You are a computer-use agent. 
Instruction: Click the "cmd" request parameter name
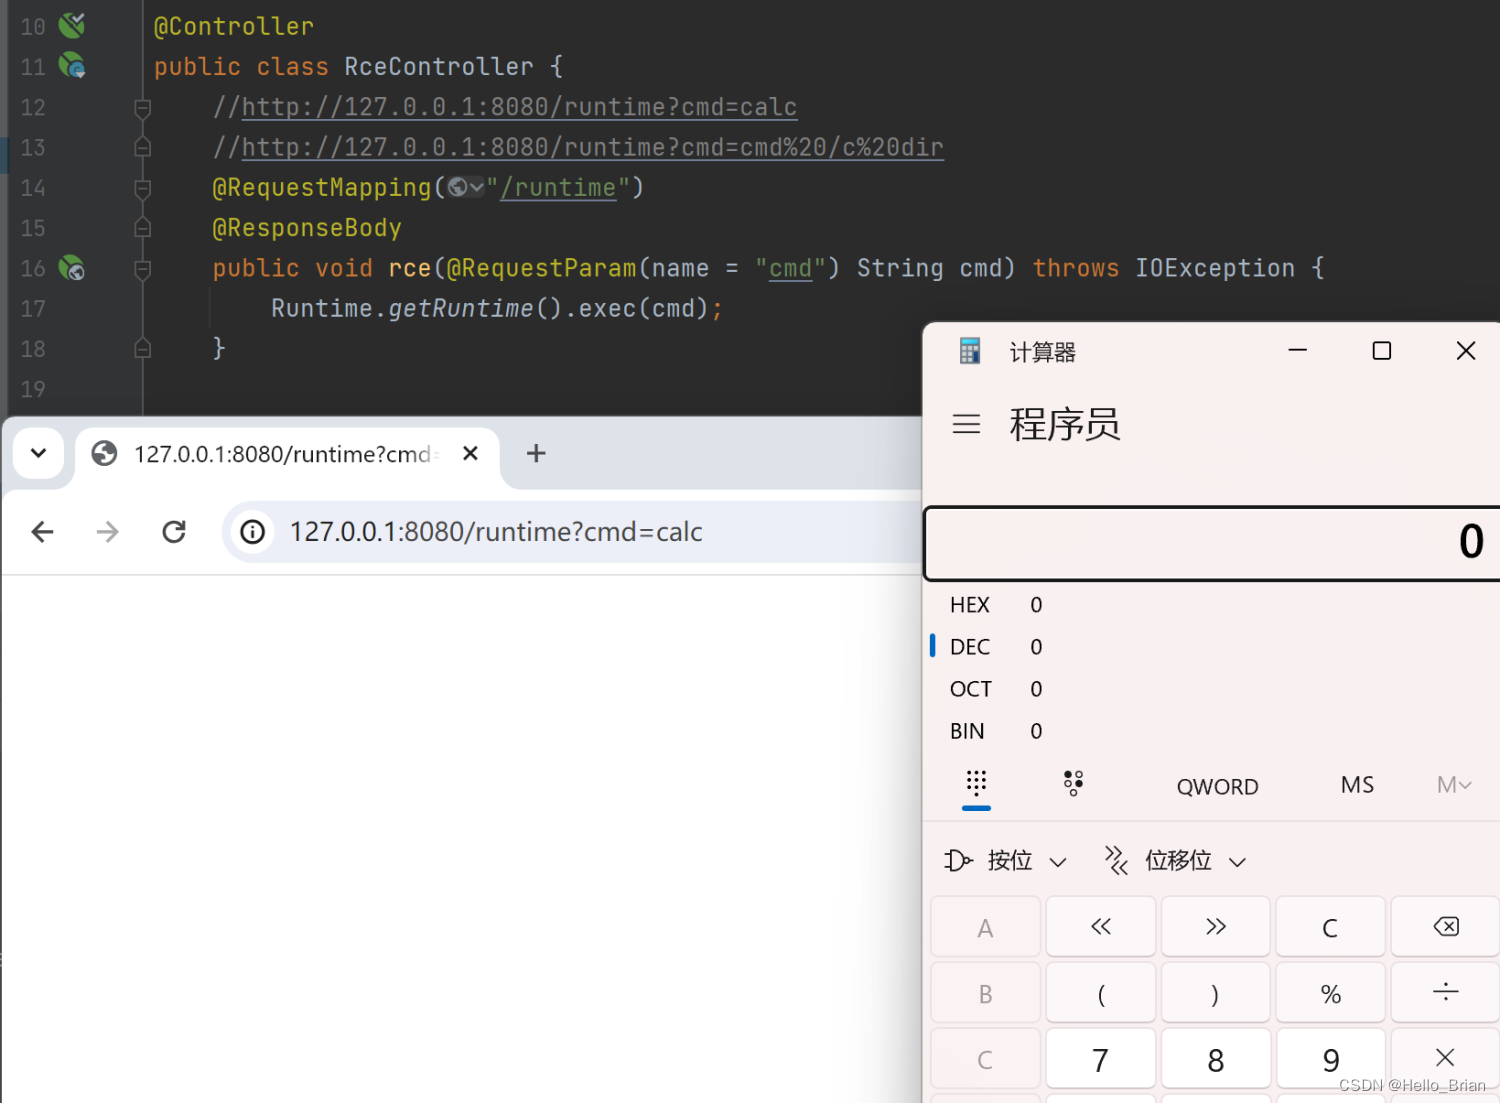[790, 268]
